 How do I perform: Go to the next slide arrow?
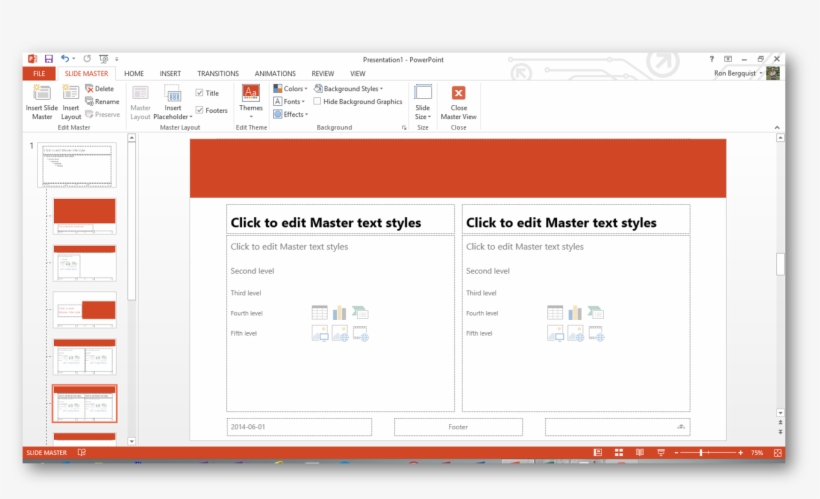[x=780, y=432]
